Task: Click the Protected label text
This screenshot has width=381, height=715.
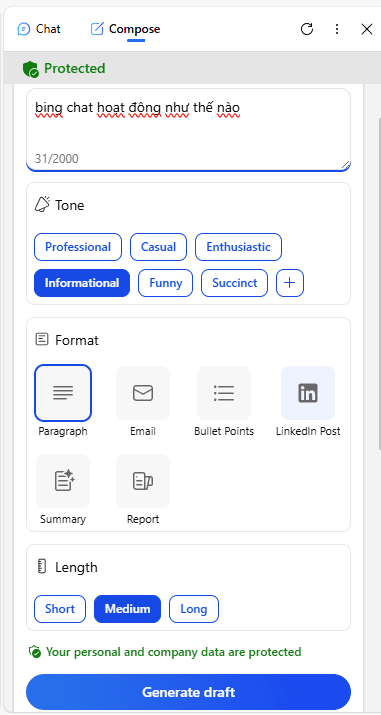Action: (75, 68)
